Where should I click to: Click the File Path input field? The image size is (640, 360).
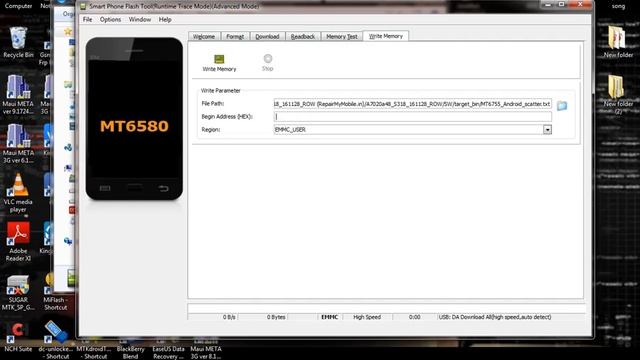tap(412, 104)
